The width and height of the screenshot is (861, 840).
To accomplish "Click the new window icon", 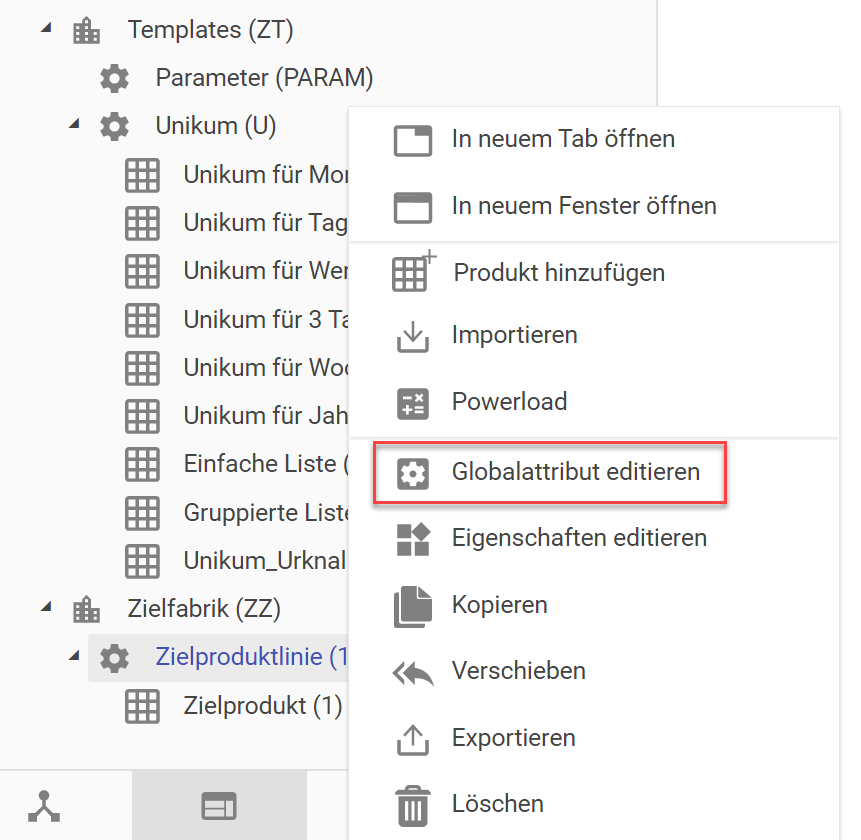I will coord(412,207).
